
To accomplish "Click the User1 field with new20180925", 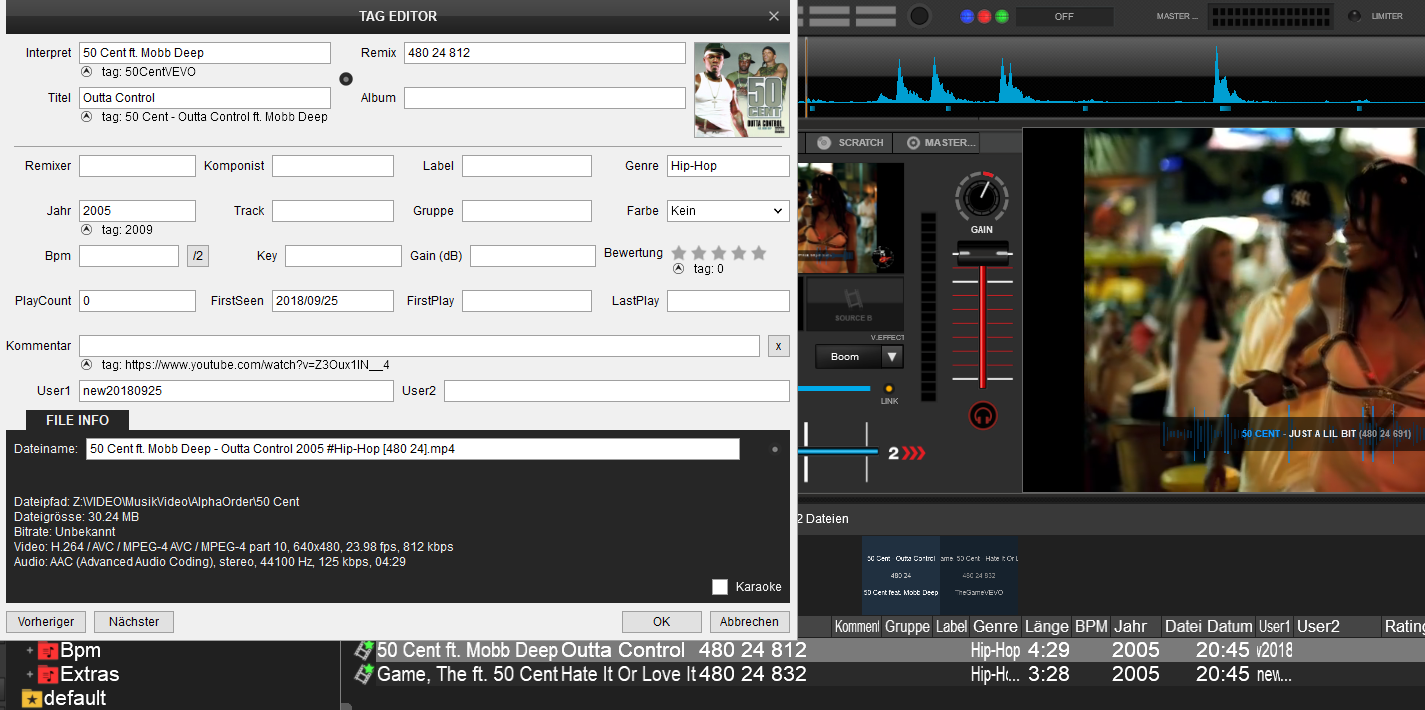I will pyautogui.click(x=236, y=391).
